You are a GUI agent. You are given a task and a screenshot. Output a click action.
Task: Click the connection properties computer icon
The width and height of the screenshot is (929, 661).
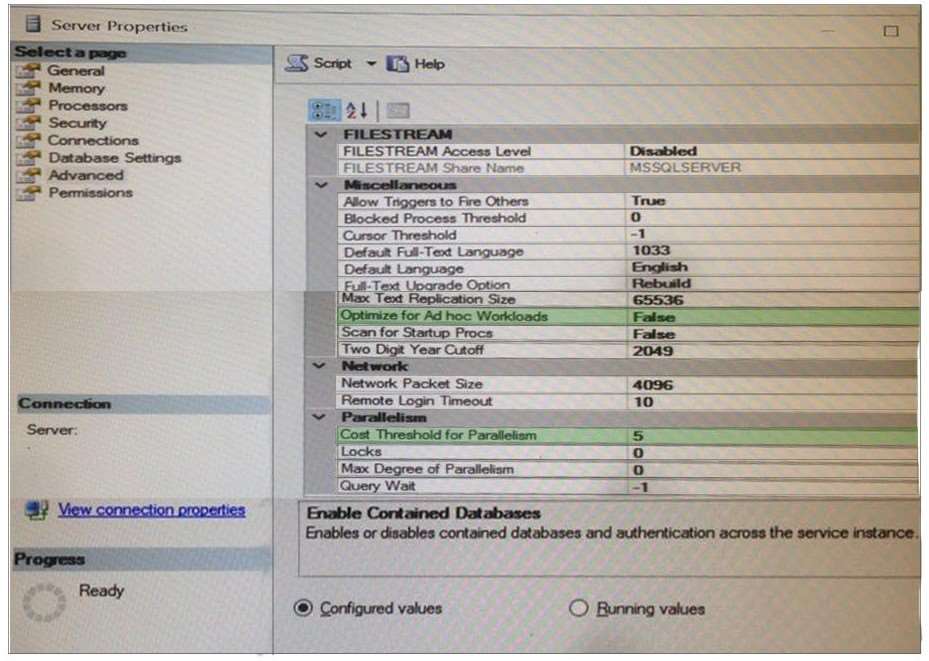(37, 510)
